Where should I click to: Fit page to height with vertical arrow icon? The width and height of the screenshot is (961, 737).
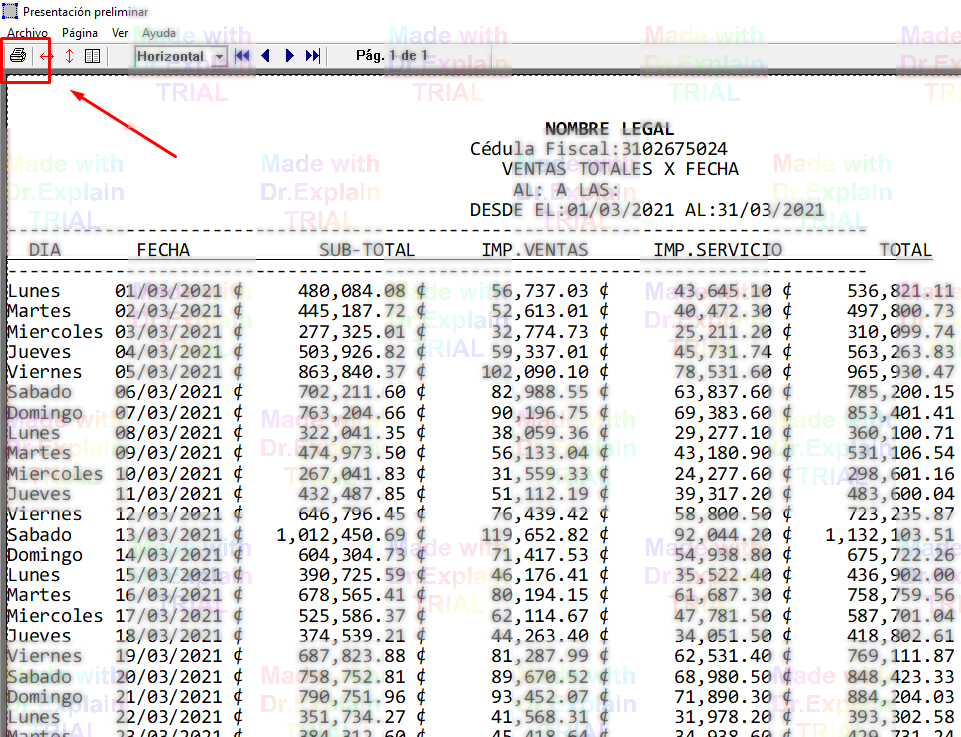(69, 56)
